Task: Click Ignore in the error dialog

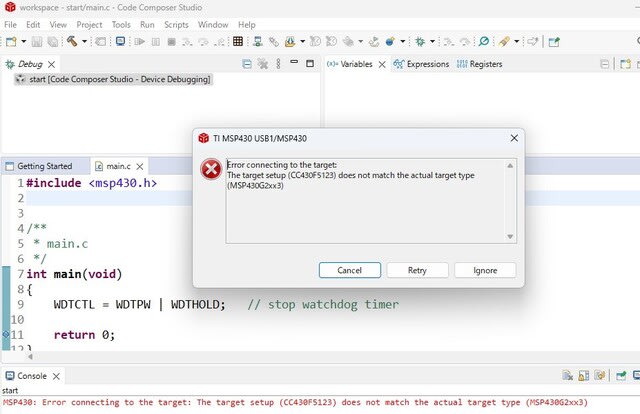Action: [485, 270]
